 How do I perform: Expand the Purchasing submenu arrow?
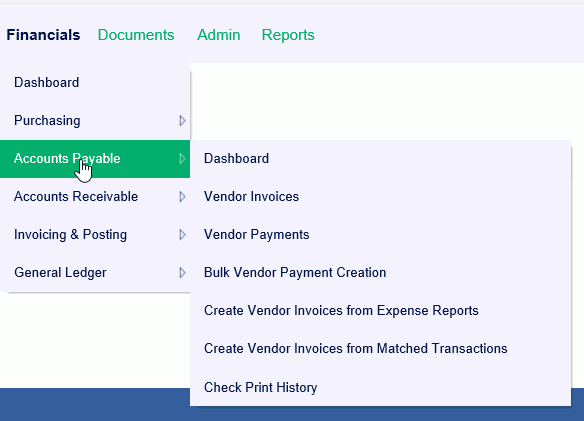(x=182, y=121)
